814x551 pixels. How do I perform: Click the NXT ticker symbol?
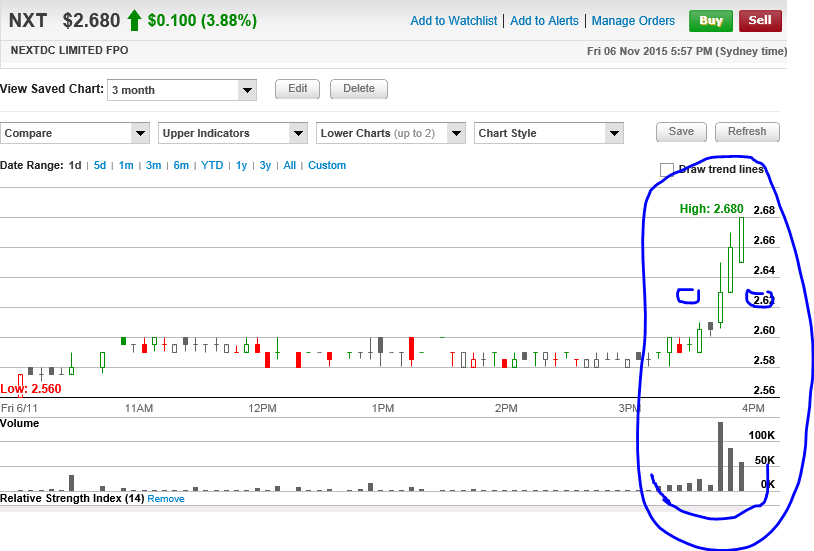[28, 20]
